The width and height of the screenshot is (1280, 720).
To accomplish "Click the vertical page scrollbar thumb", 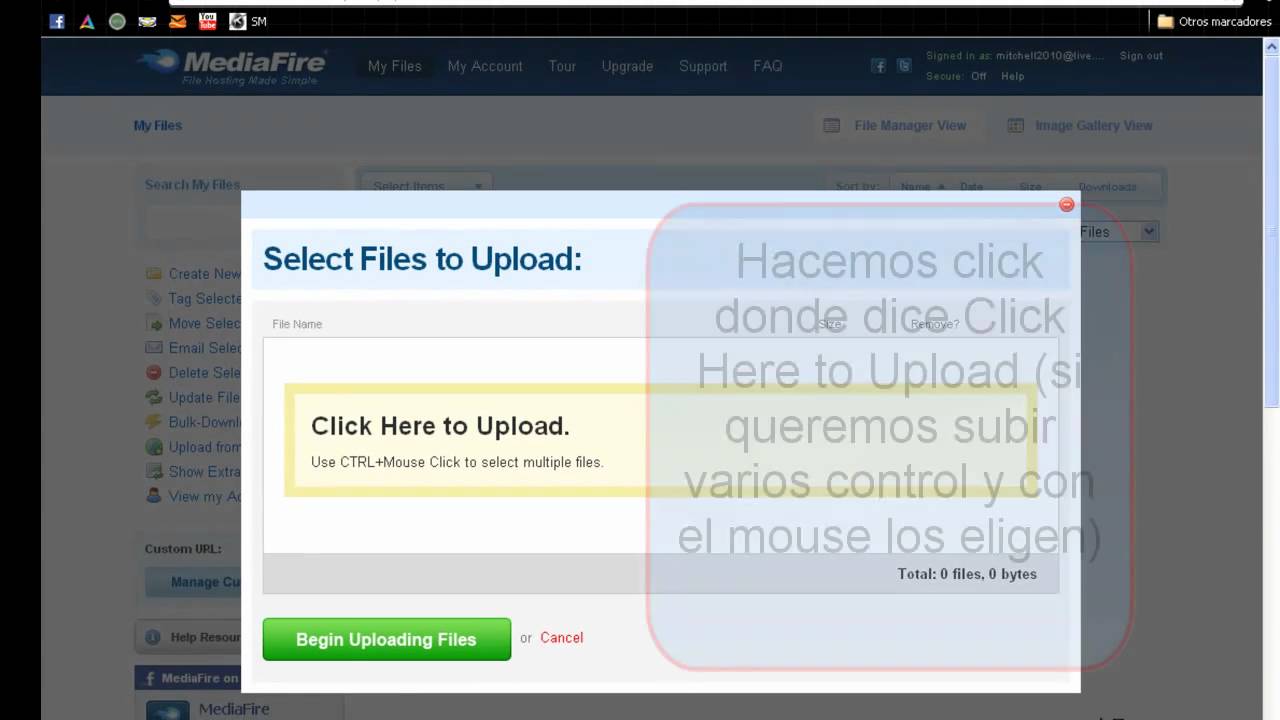I will pos(1271,232).
